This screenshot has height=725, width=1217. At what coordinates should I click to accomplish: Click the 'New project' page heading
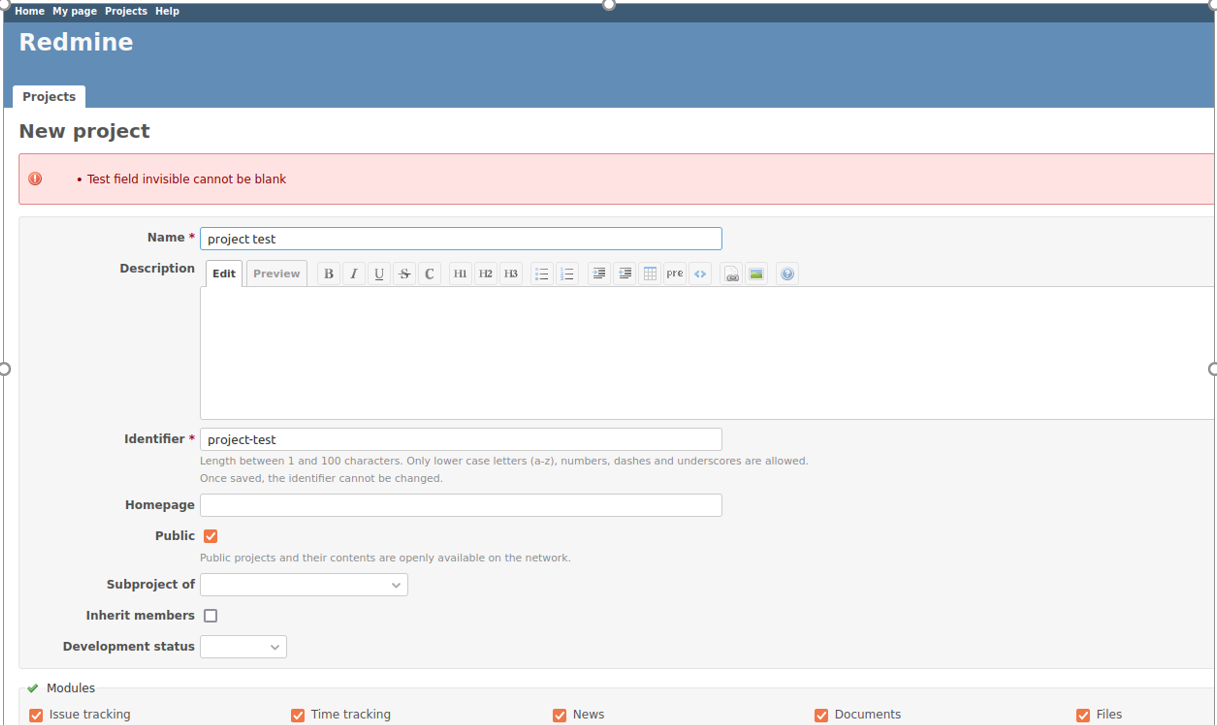click(84, 131)
